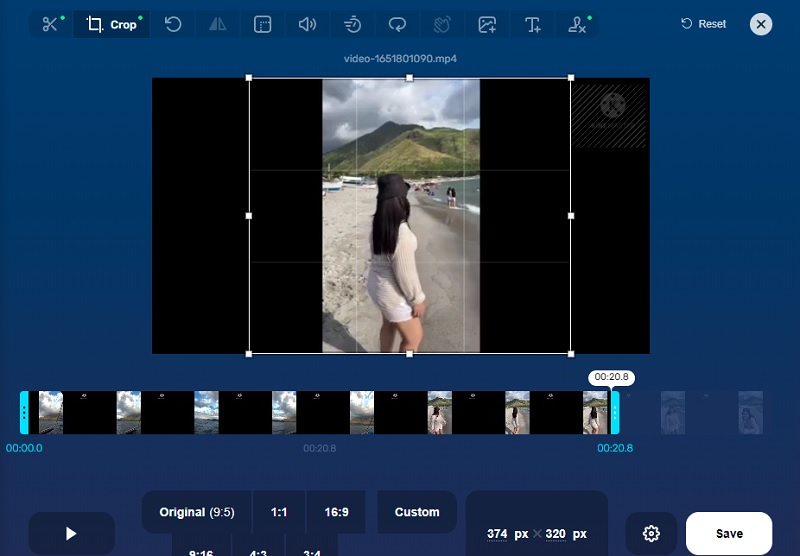Click the bottom-right crop corner handle
Image resolution: width=800 pixels, height=556 pixels.
(571, 354)
